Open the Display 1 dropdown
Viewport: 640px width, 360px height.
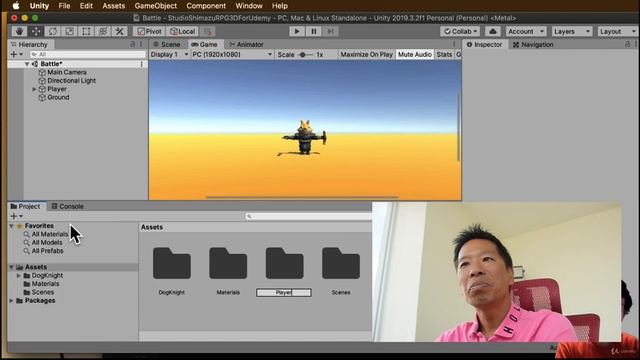(169, 54)
